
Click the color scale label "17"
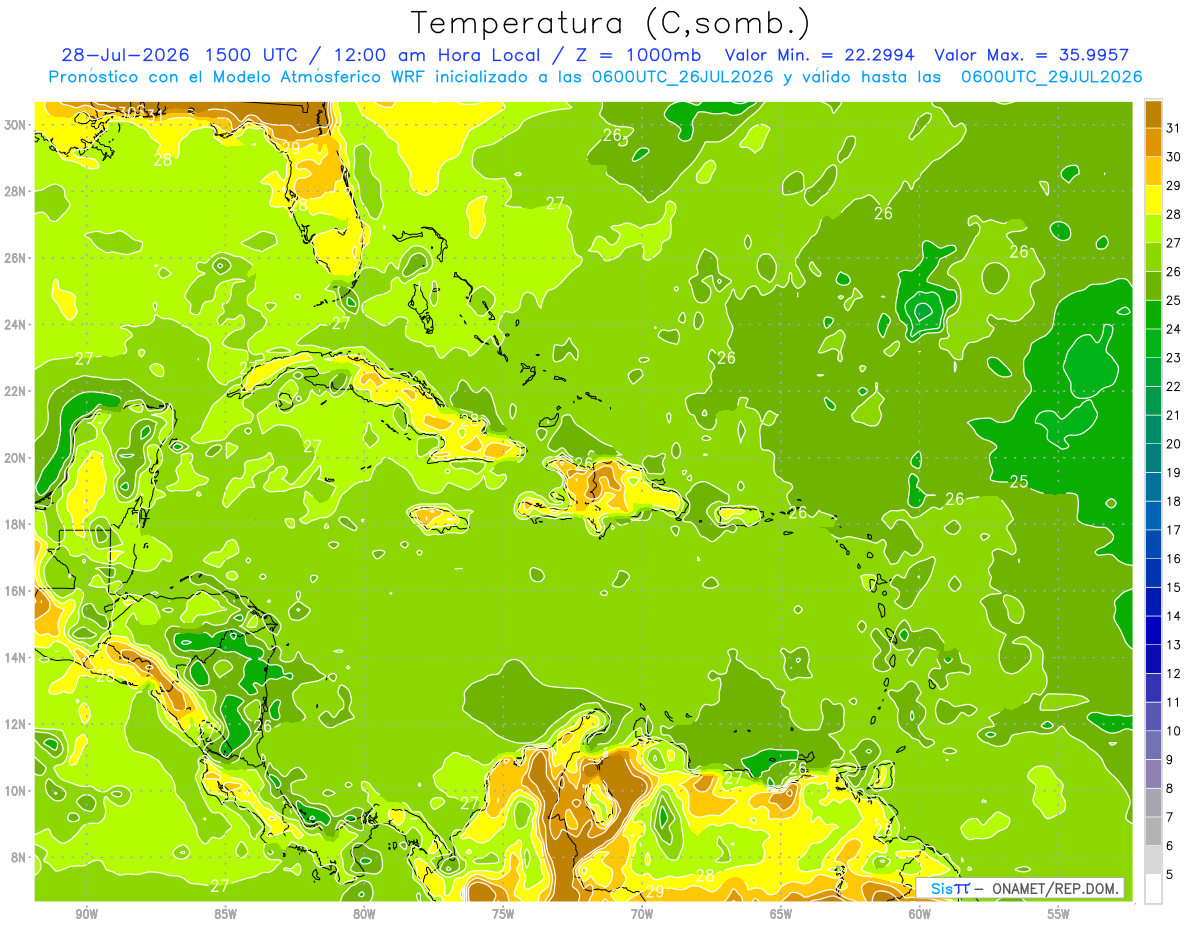click(x=1174, y=530)
